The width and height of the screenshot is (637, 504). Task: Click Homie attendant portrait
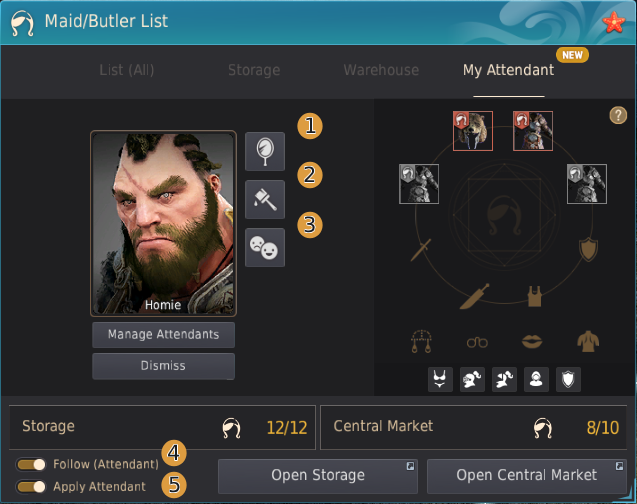[163, 223]
